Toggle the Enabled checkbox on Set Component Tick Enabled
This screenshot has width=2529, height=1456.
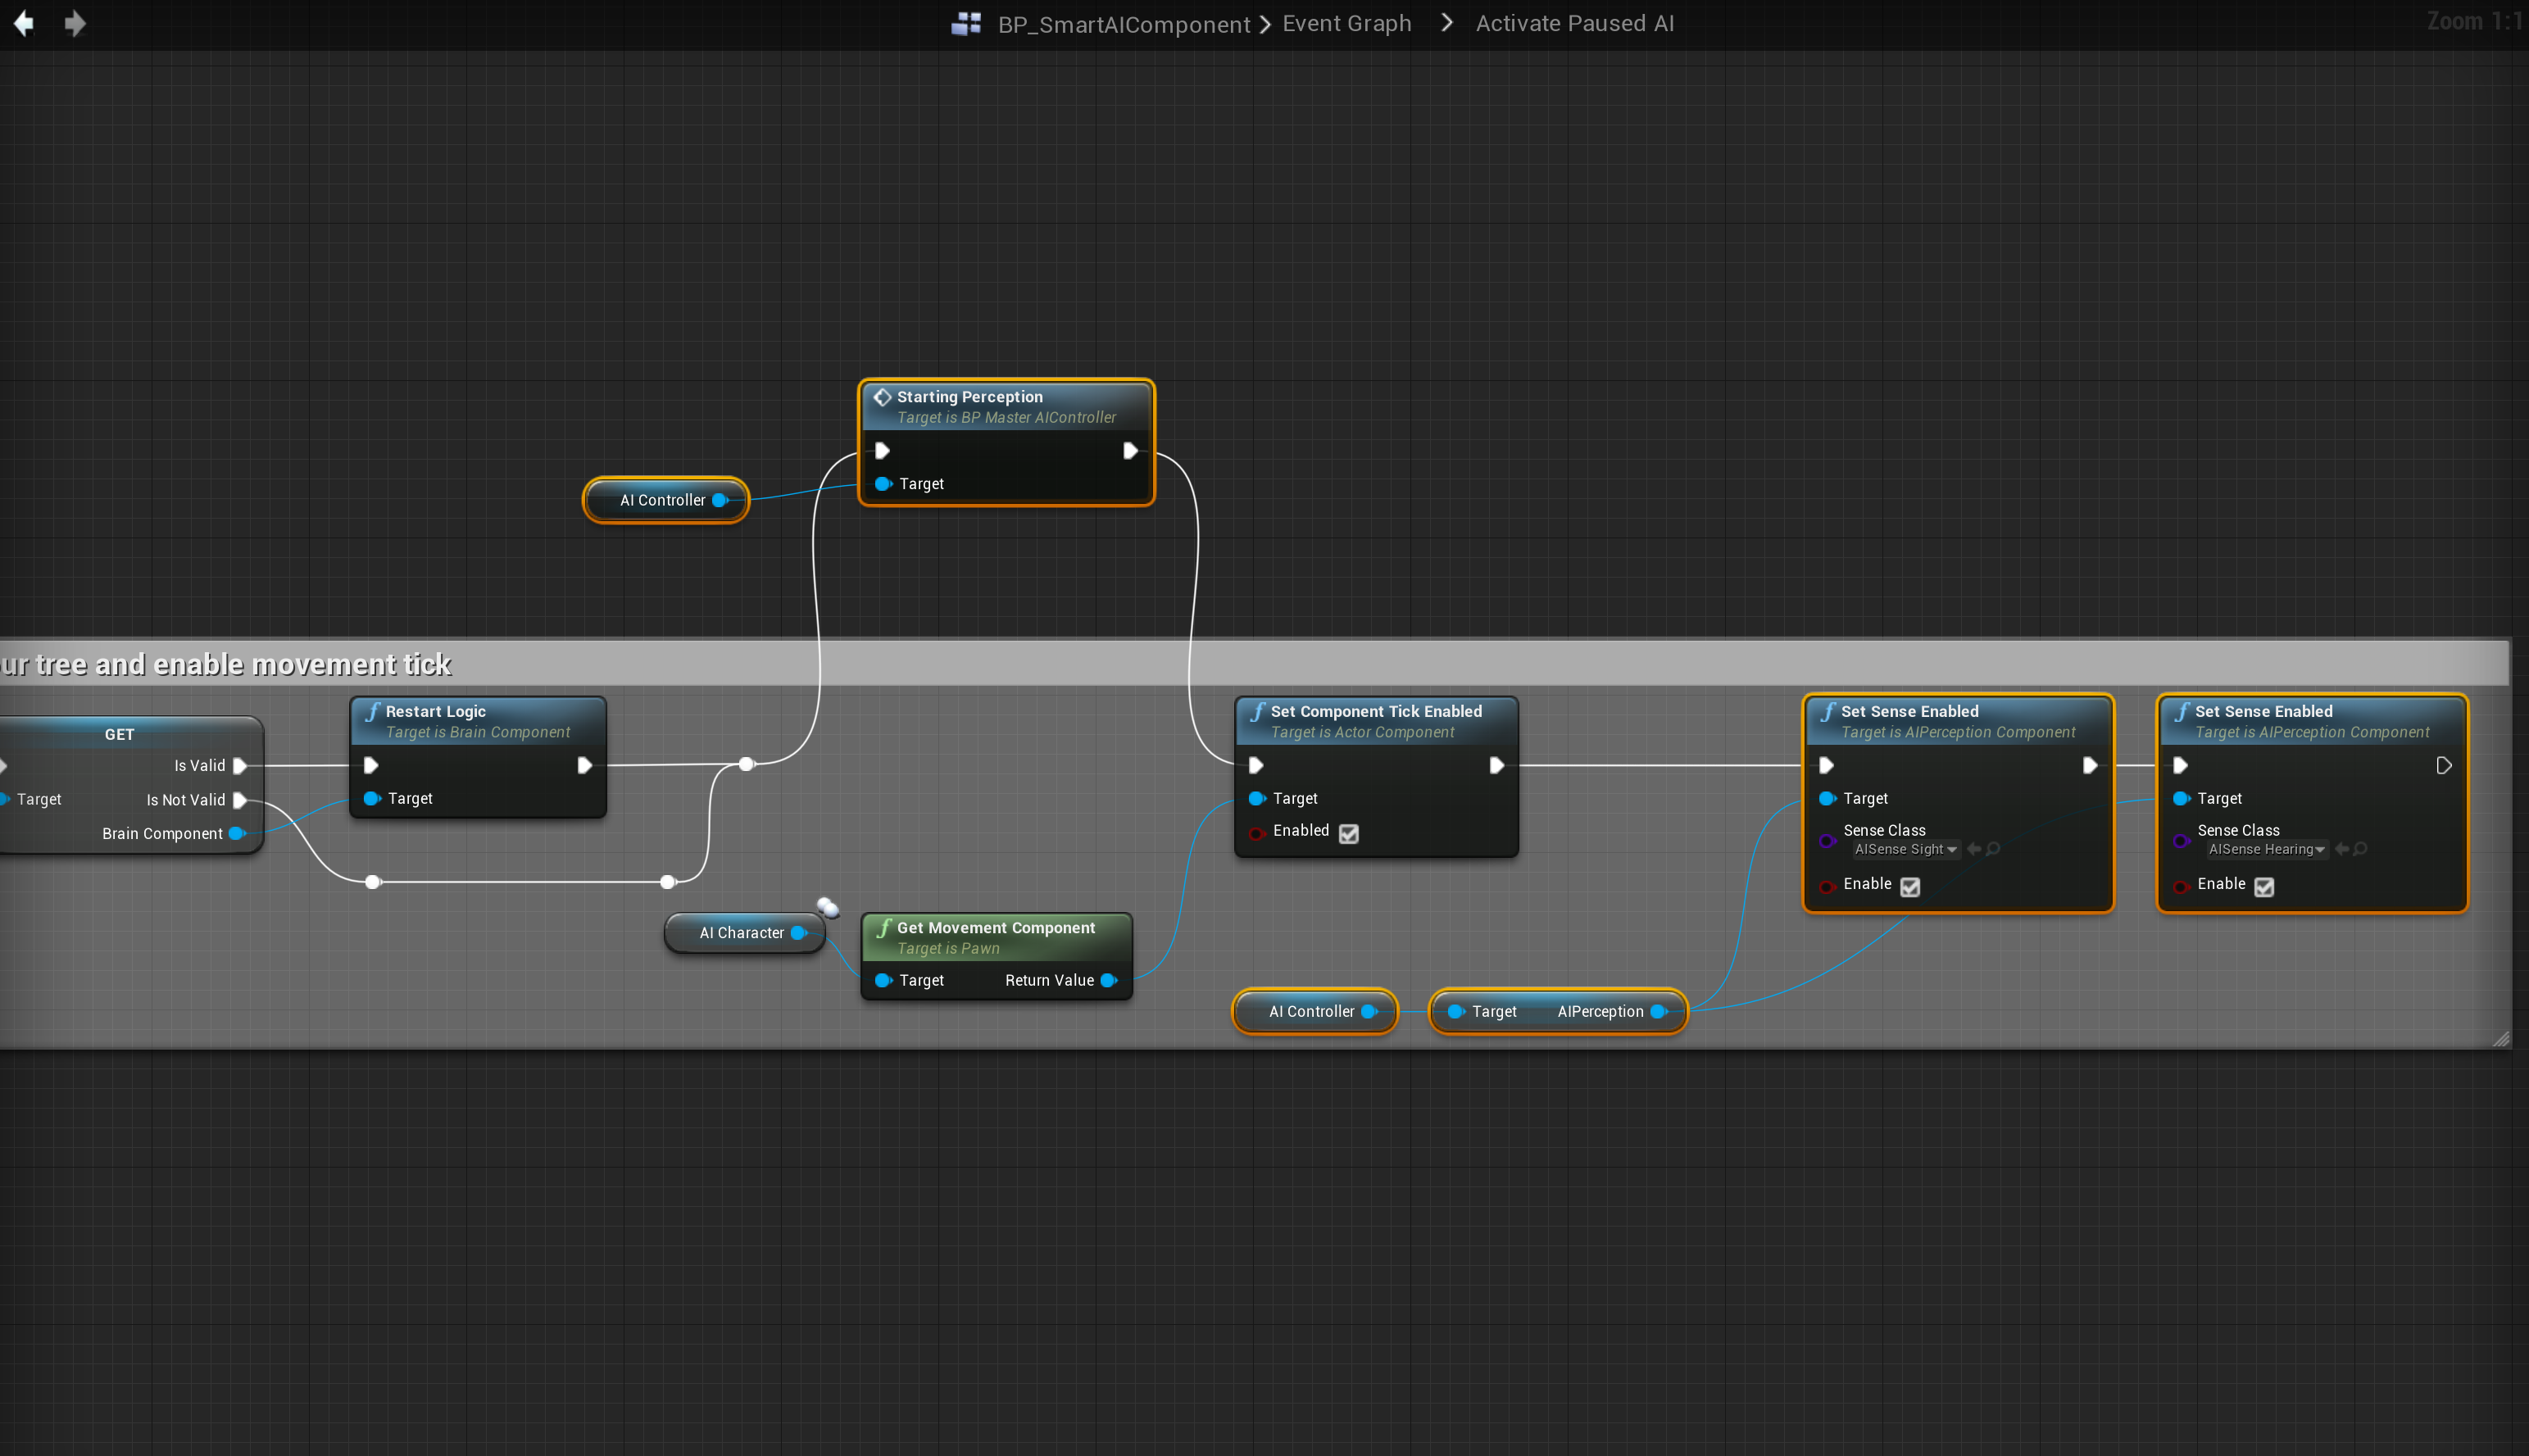[1348, 833]
